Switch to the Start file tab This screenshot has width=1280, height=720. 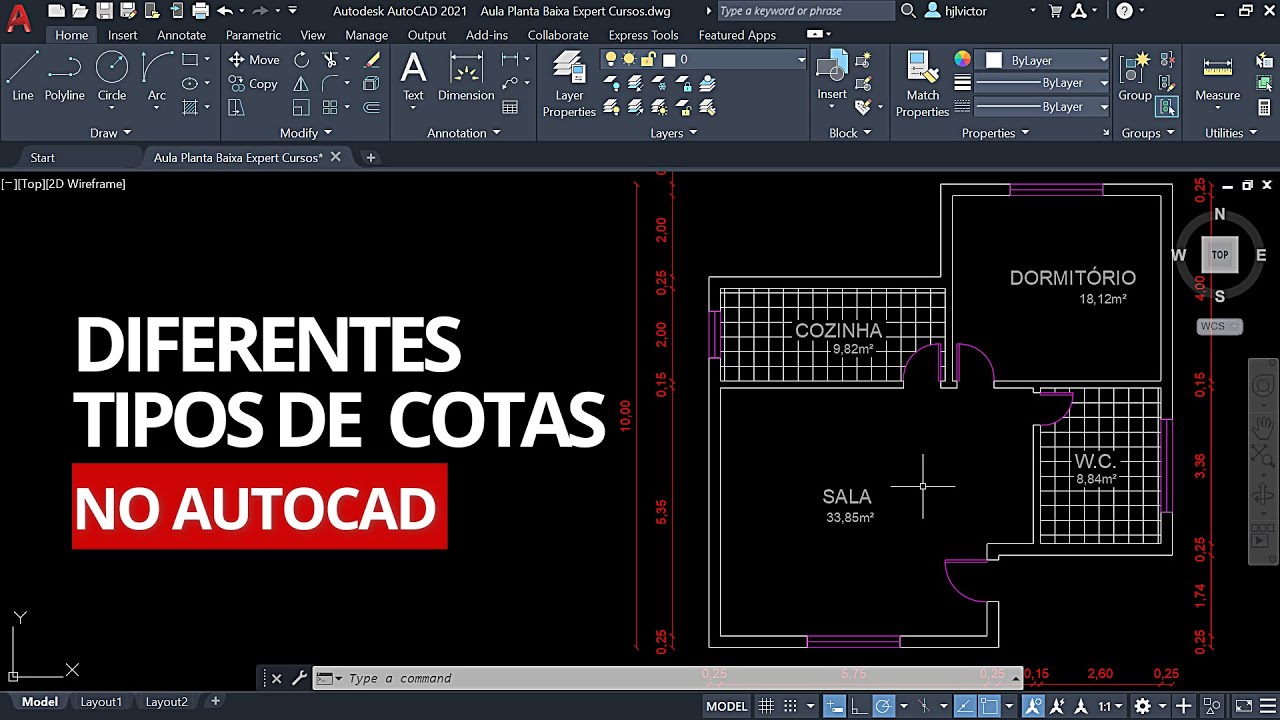click(x=42, y=157)
